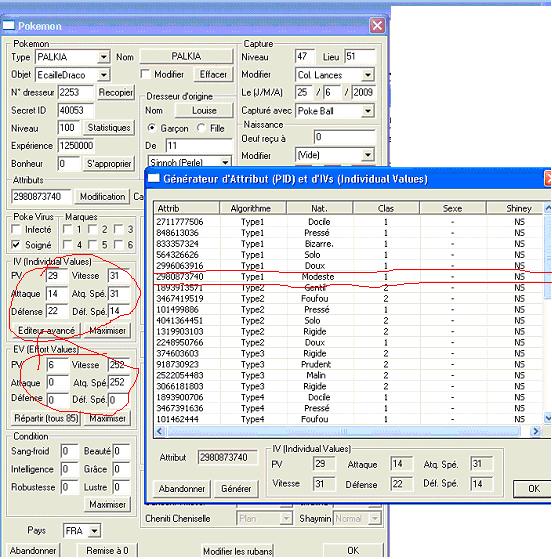Sort by the Nat. column header
The width and height of the screenshot is (552, 559).
point(319,208)
